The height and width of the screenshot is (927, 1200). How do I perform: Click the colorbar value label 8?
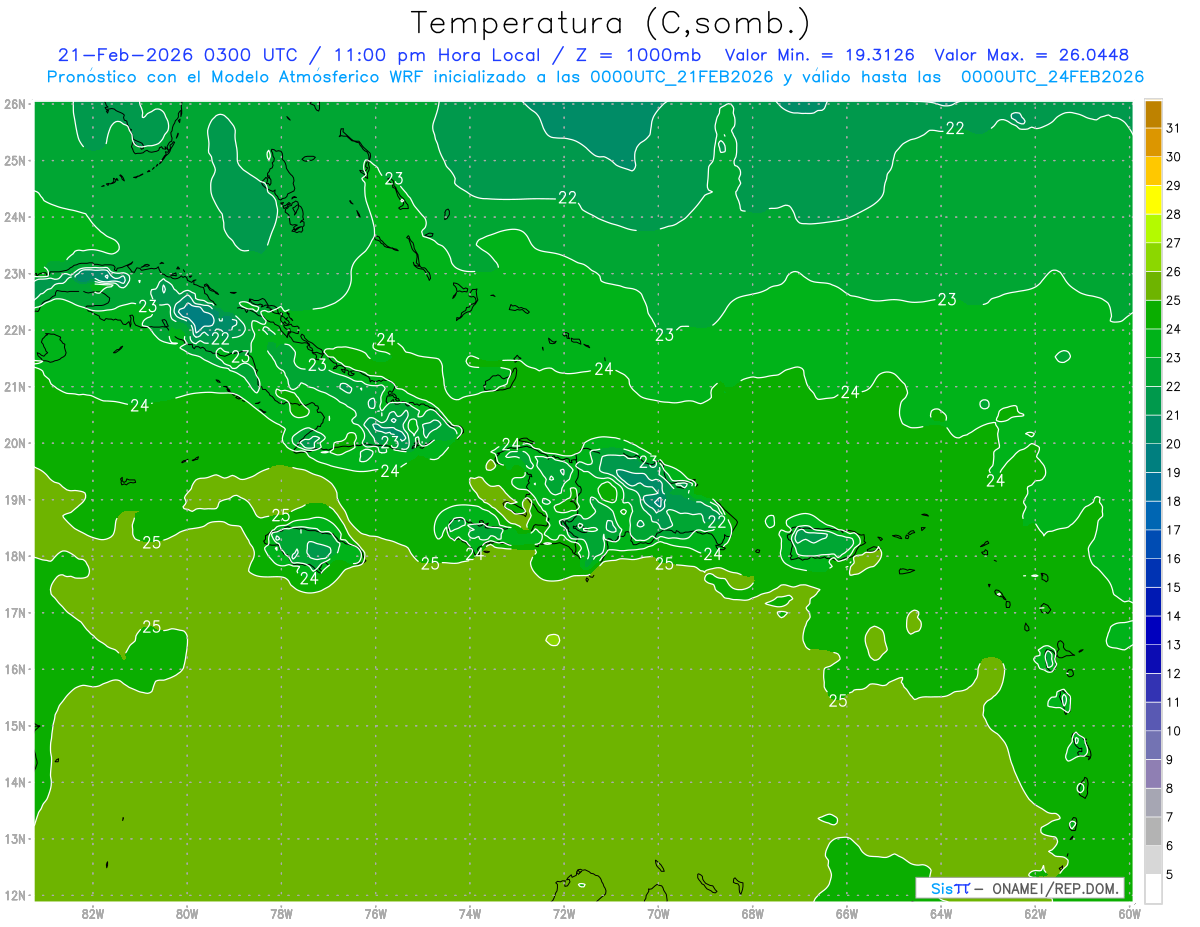pyautogui.click(x=1170, y=788)
